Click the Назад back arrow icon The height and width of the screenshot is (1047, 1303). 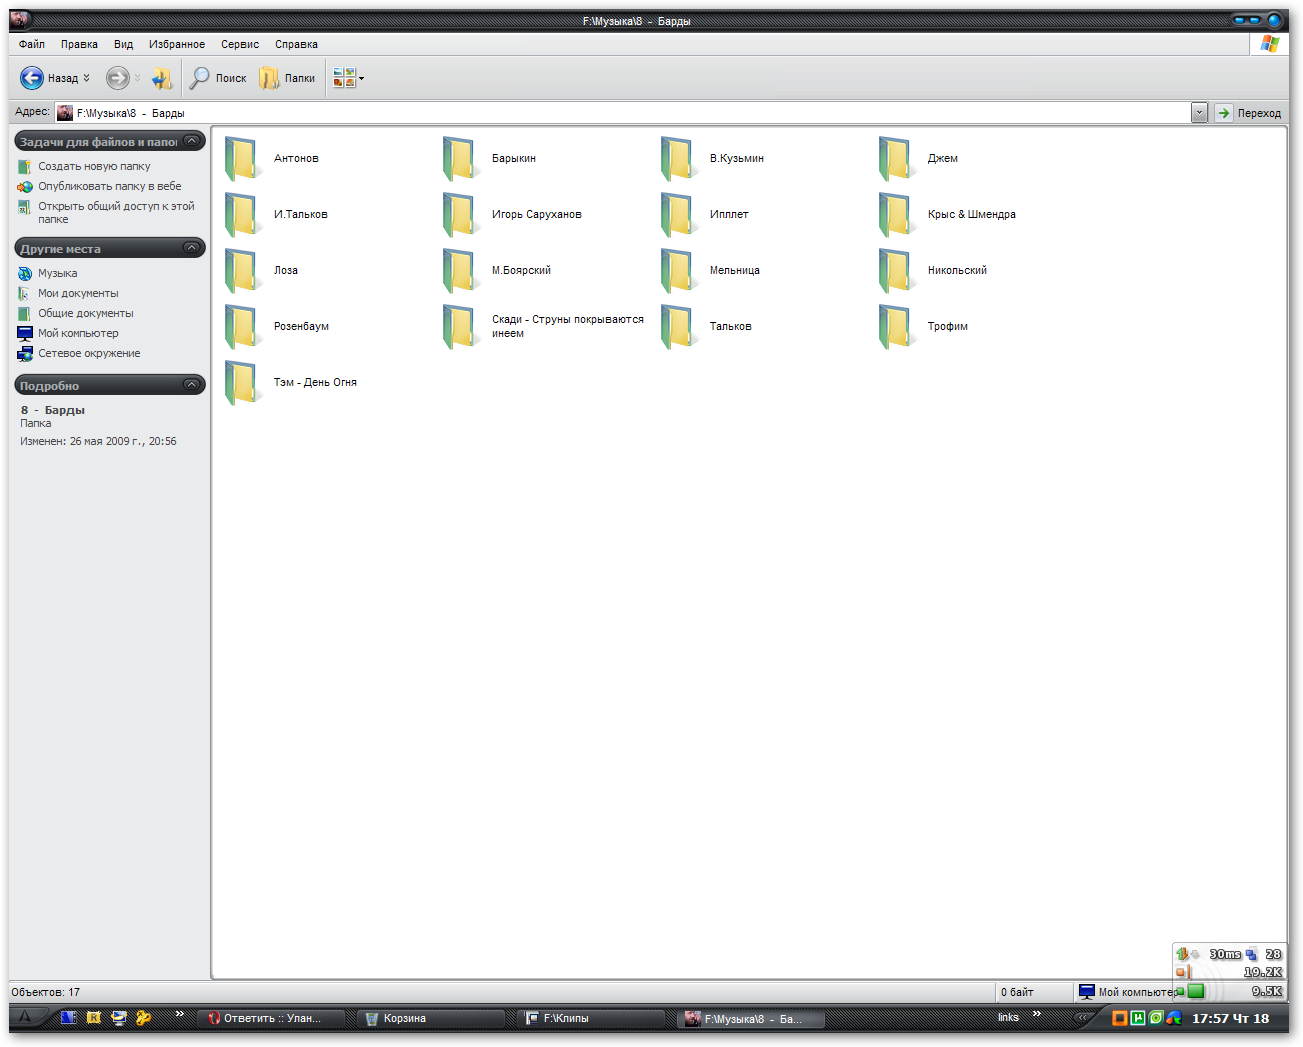[32, 78]
